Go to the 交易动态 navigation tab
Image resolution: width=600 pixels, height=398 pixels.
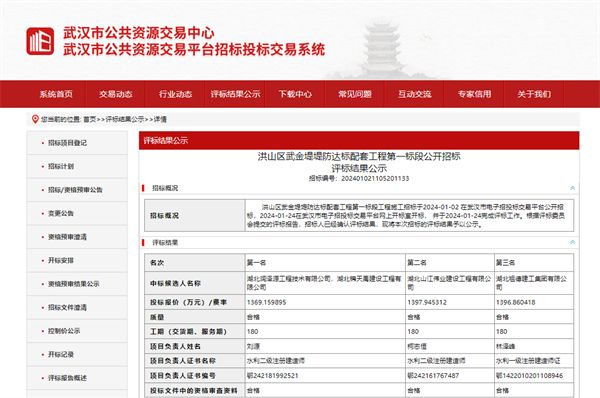(x=116, y=94)
